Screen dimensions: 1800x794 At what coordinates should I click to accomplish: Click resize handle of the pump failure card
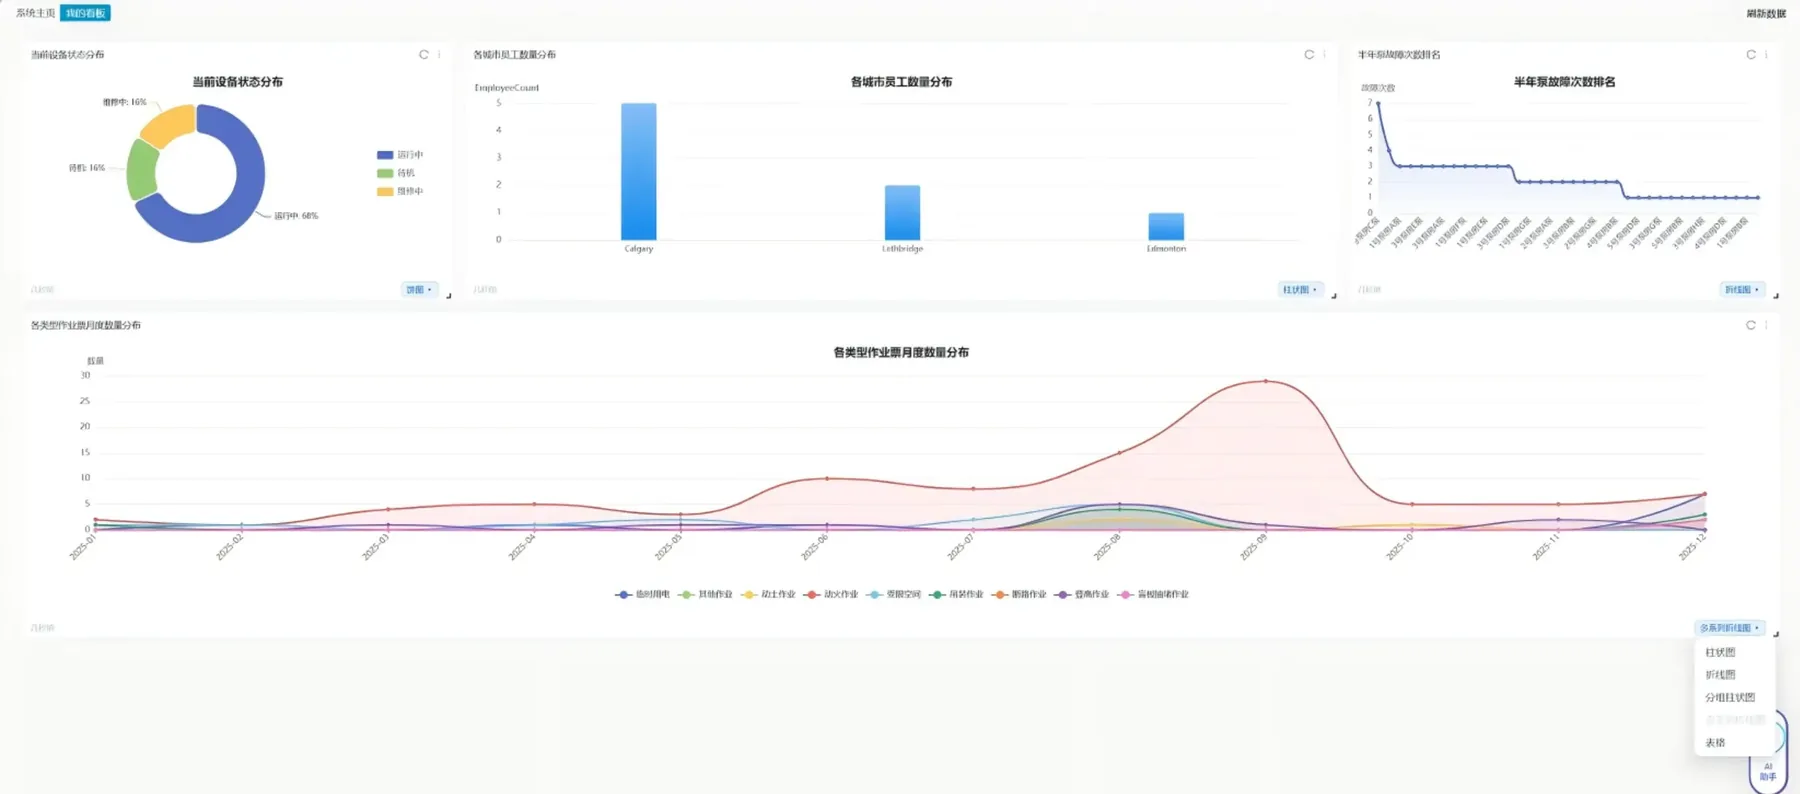point(1775,295)
